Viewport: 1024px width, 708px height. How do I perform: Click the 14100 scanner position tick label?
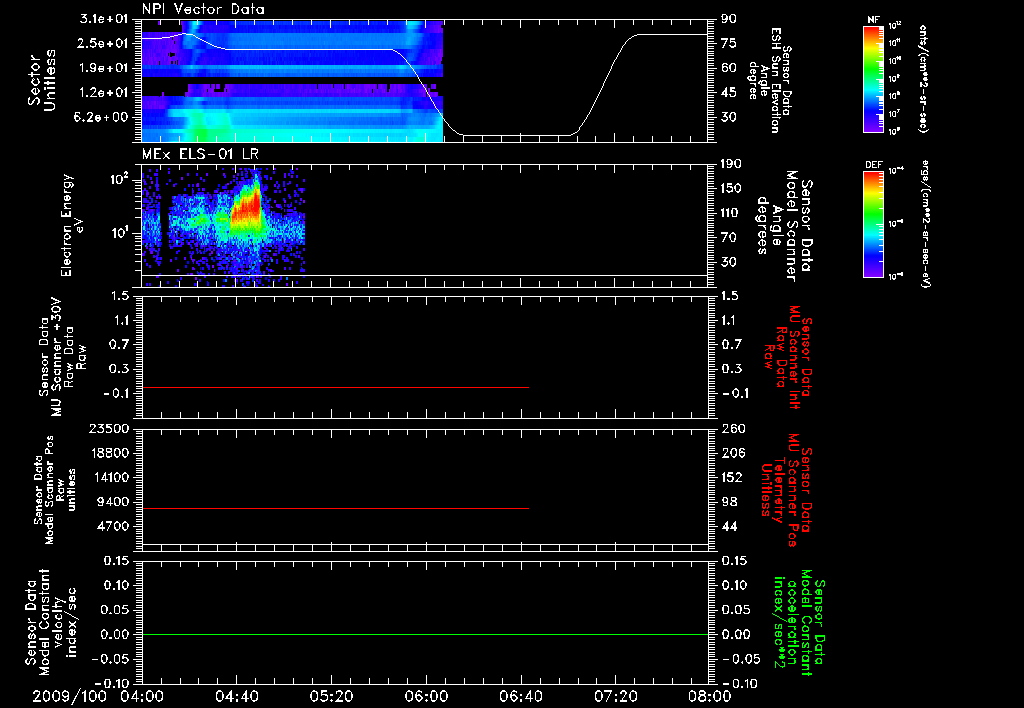click(108, 477)
